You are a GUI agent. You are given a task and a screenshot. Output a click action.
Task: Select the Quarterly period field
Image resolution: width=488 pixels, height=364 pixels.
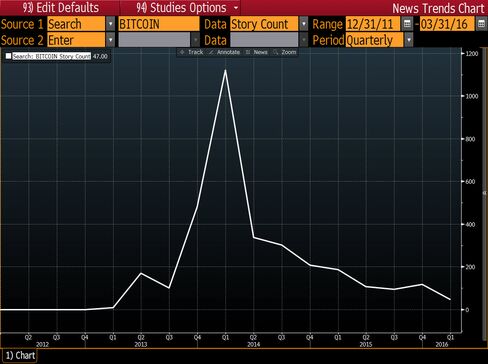[374, 40]
